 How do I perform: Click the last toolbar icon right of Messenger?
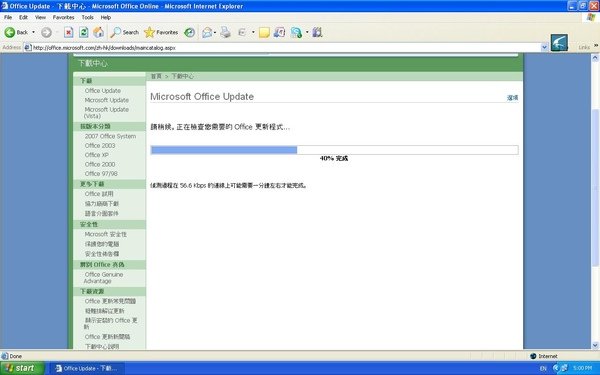317,33
